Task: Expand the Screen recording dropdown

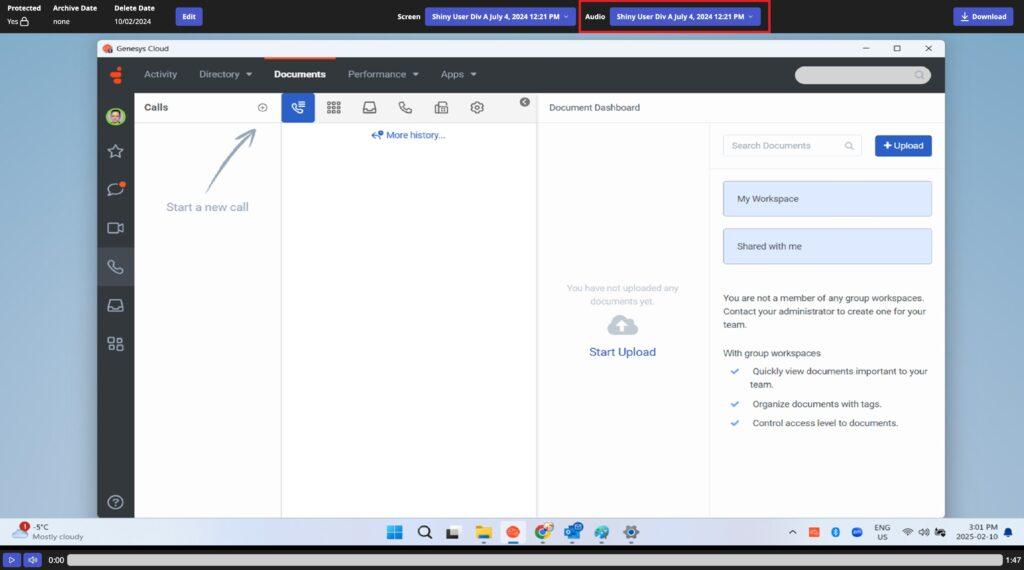Action: point(499,17)
